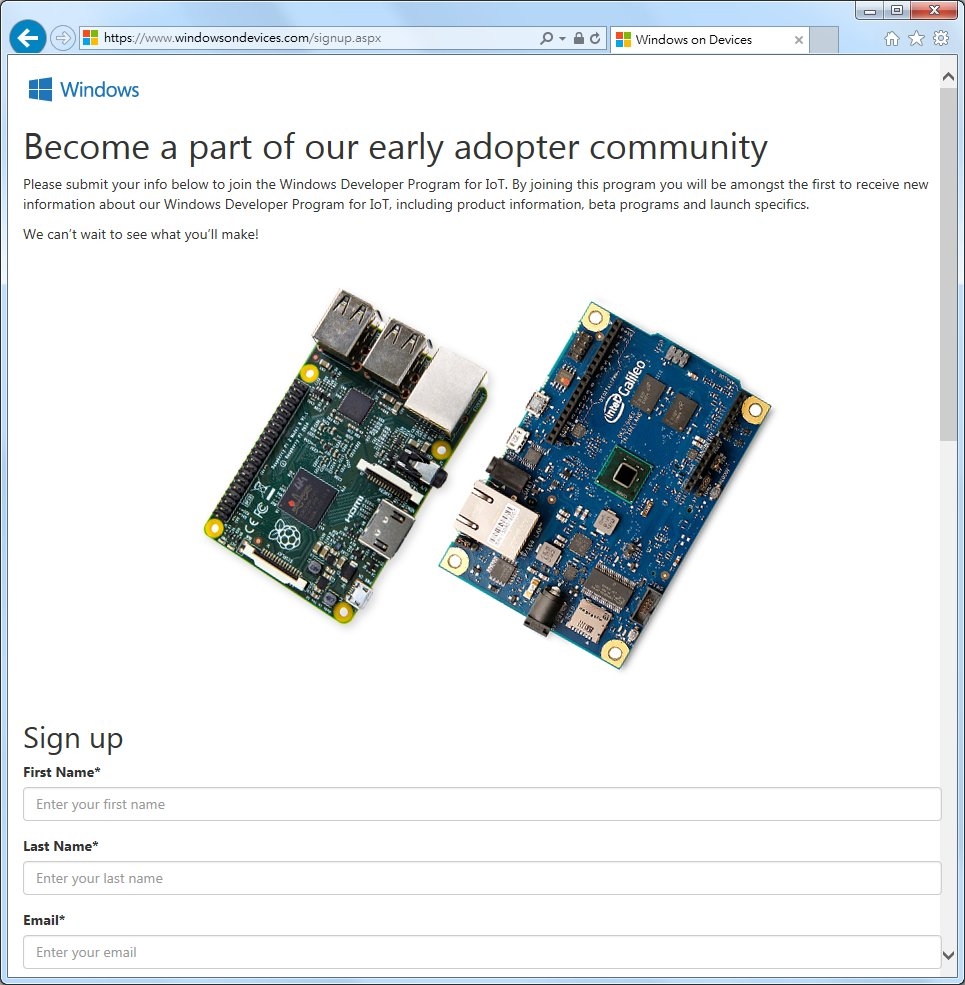Image resolution: width=965 pixels, height=985 pixels.
Task: Click the Intel Galileo board image
Action: point(604,485)
